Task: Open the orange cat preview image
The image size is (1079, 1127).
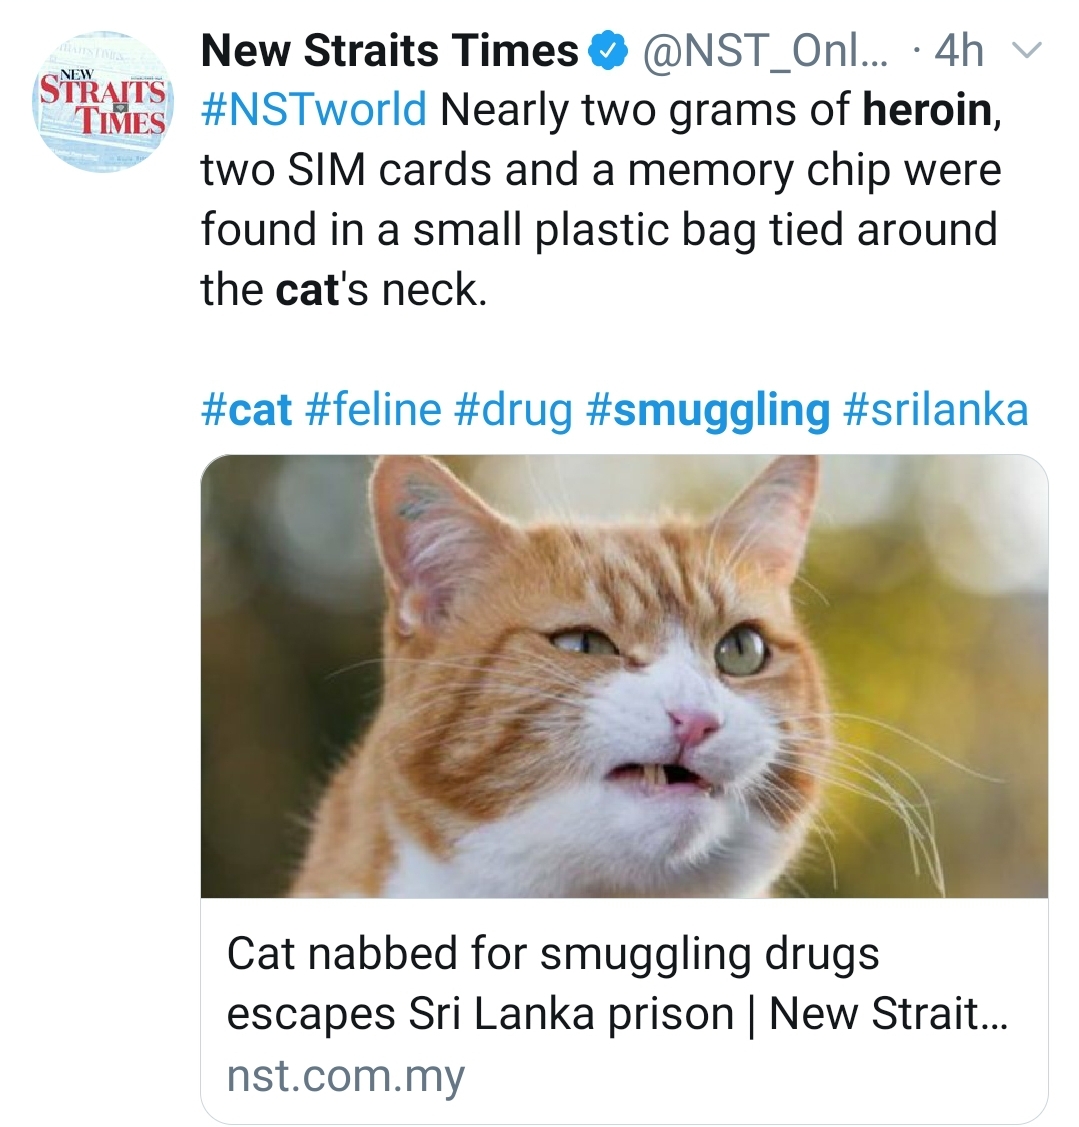Action: (x=624, y=676)
